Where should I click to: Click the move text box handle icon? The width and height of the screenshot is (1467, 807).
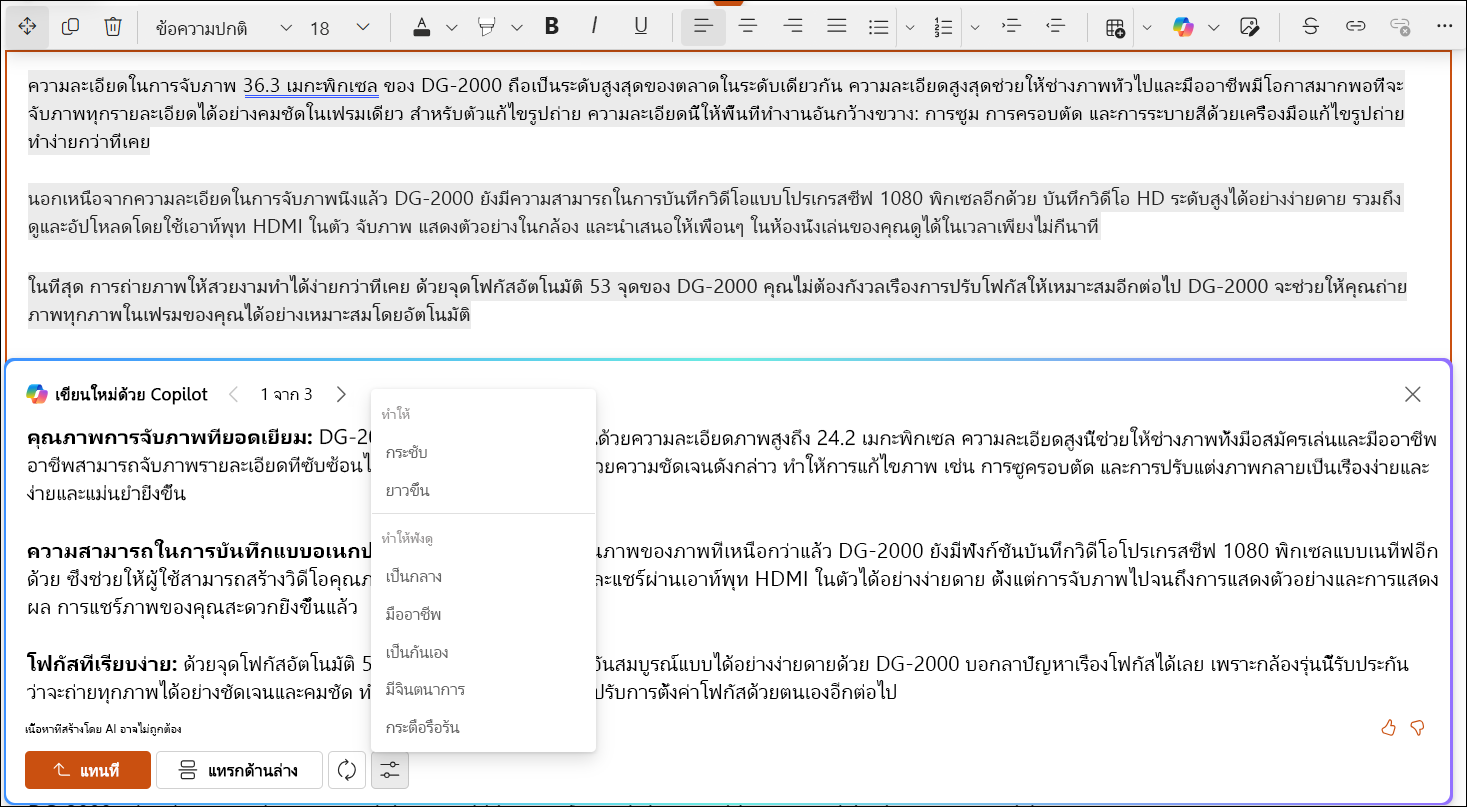(27, 27)
